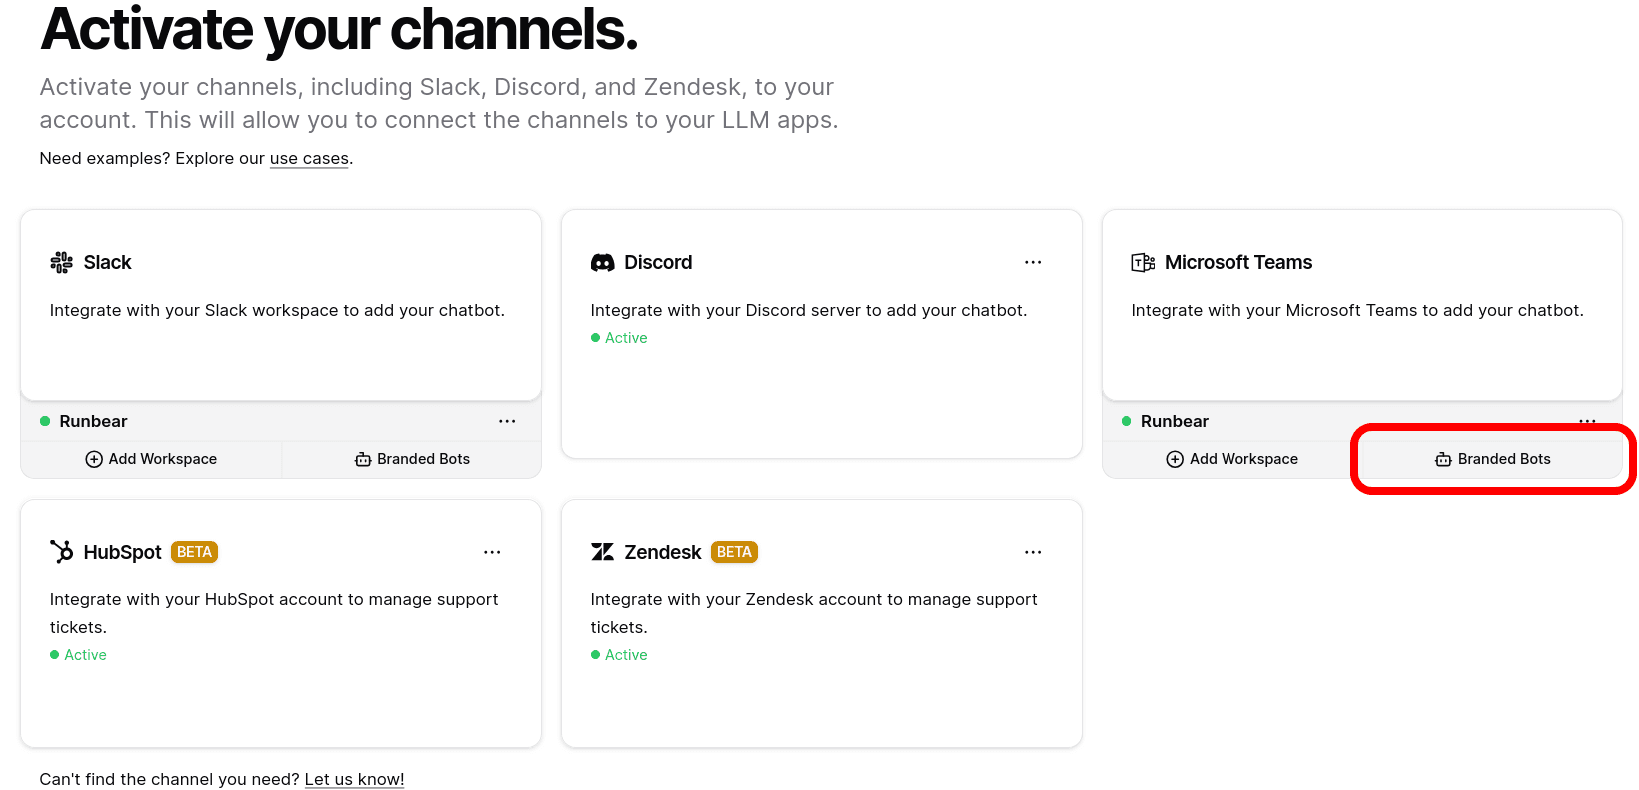Viewport: 1639px width, 790px height.
Task: Open Branded Bots under Microsoft Teams card
Action: pyautogui.click(x=1493, y=459)
